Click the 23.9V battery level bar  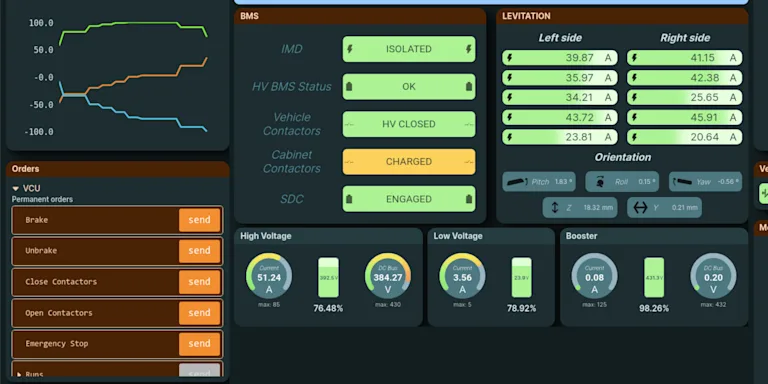pyautogui.click(x=522, y=278)
